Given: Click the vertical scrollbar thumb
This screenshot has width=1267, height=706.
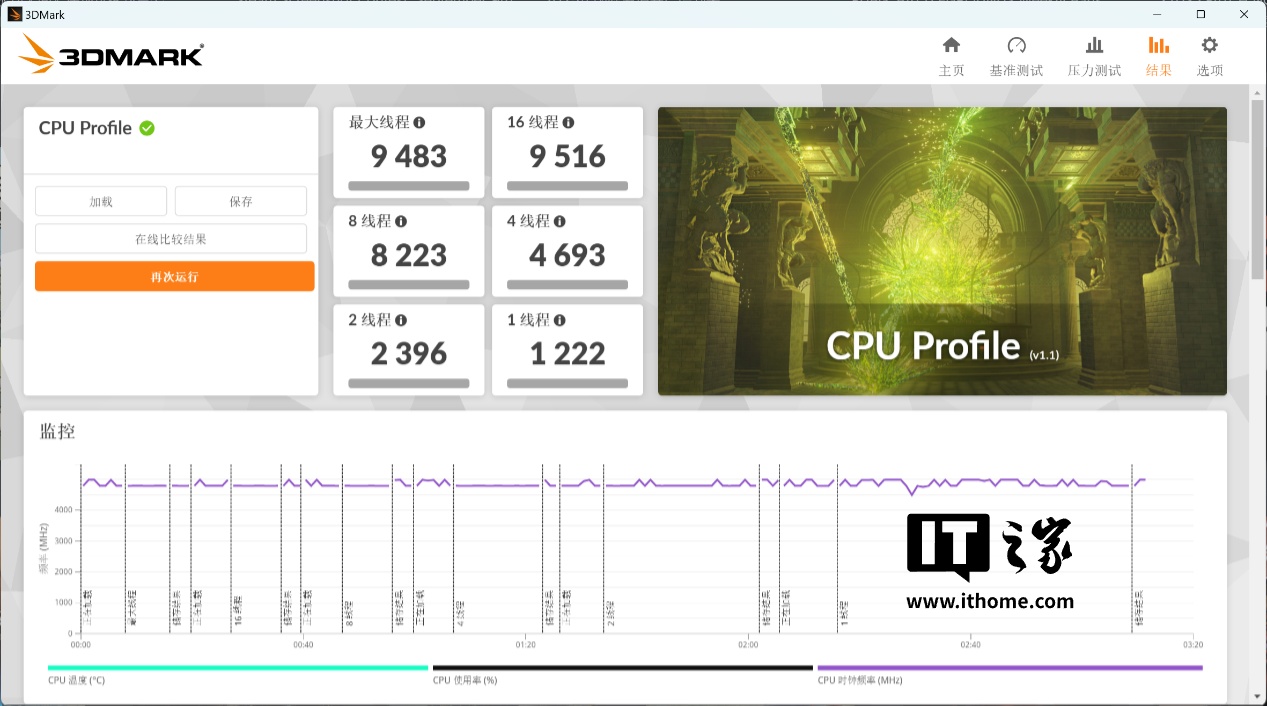Looking at the screenshot, I should [x=1257, y=188].
